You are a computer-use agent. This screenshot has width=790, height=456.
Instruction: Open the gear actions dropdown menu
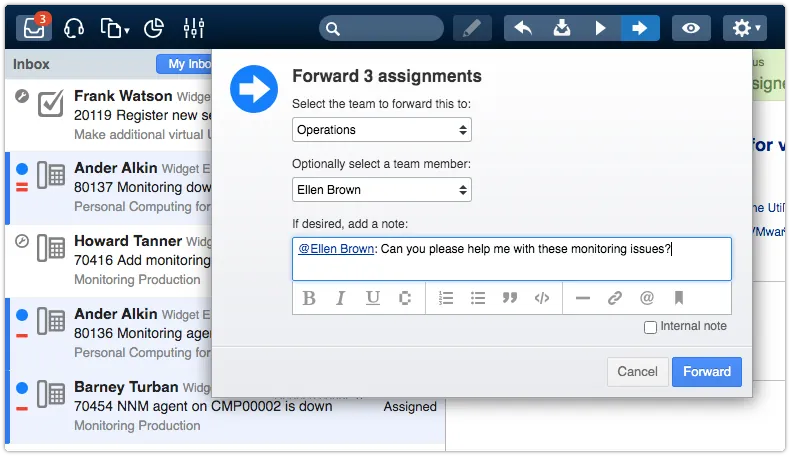745,28
